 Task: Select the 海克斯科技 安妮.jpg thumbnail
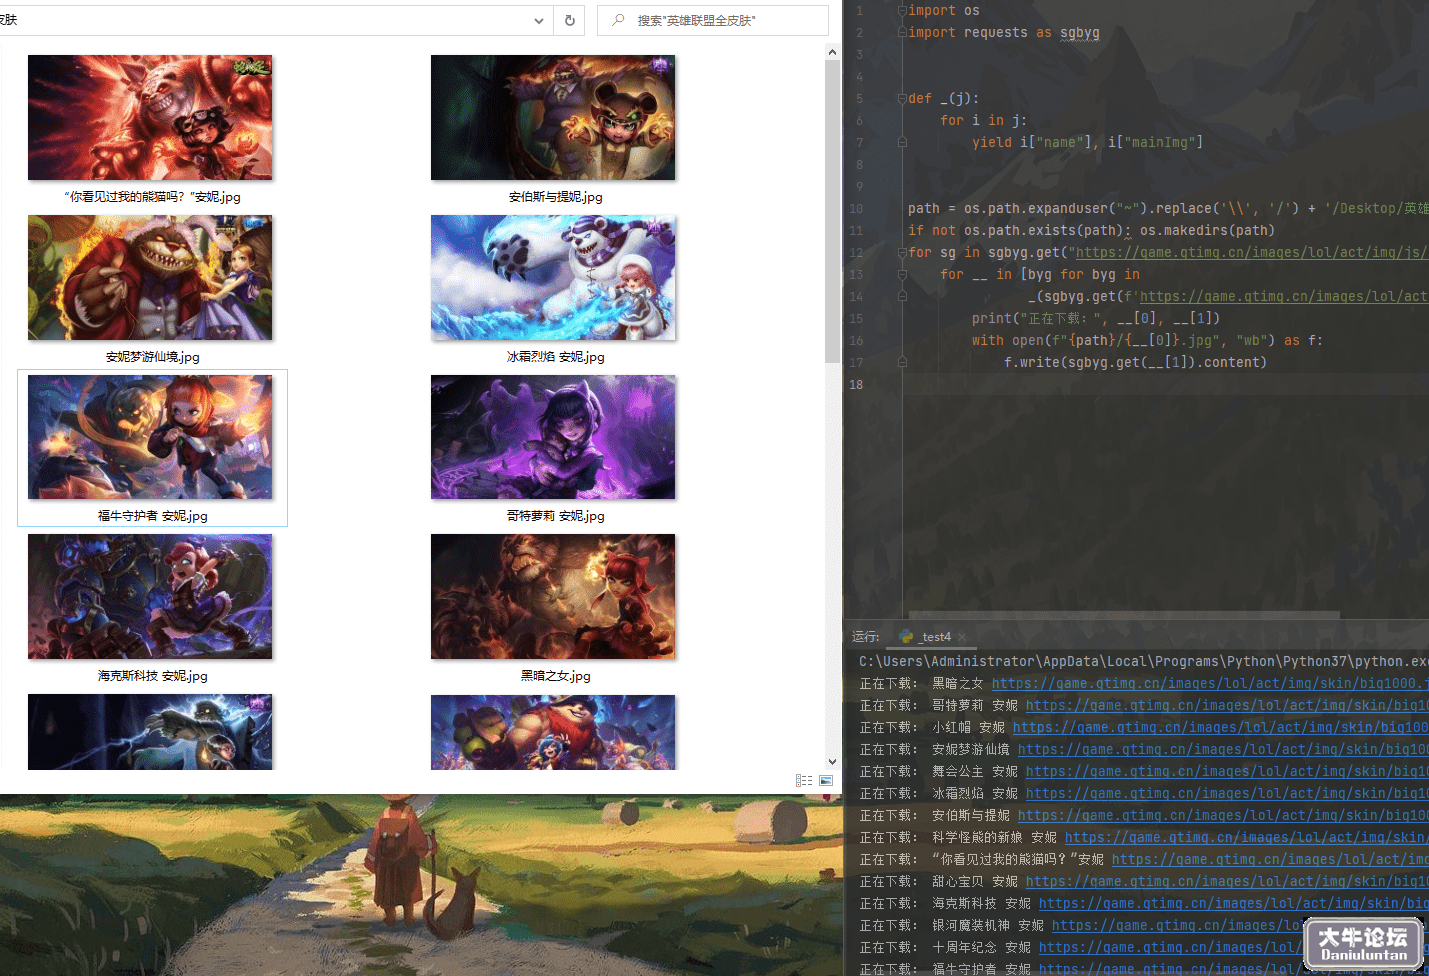tap(150, 596)
